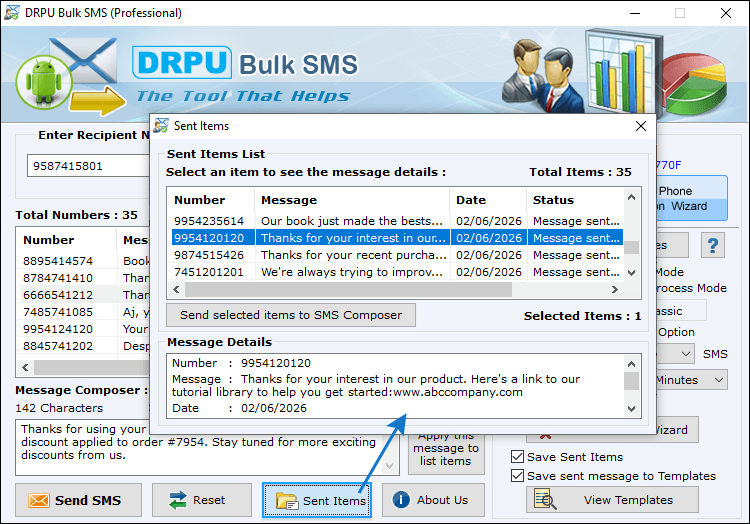The width and height of the screenshot is (750, 524).
Task: Toggle the Save Sent Items checkbox
Action: pyautogui.click(x=517, y=457)
